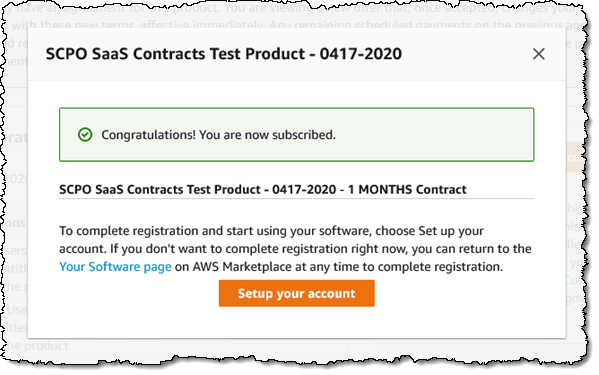
Task: Click the registration instructions paragraph
Action: click(x=295, y=249)
